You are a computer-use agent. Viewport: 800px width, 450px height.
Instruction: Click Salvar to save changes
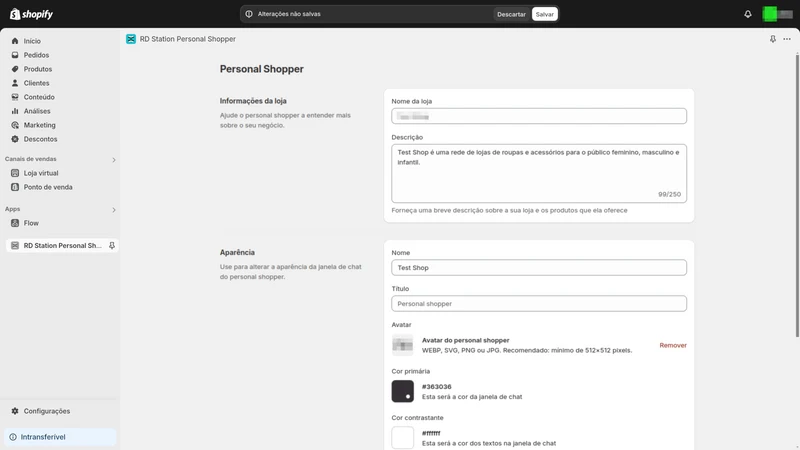tap(544, 14)
